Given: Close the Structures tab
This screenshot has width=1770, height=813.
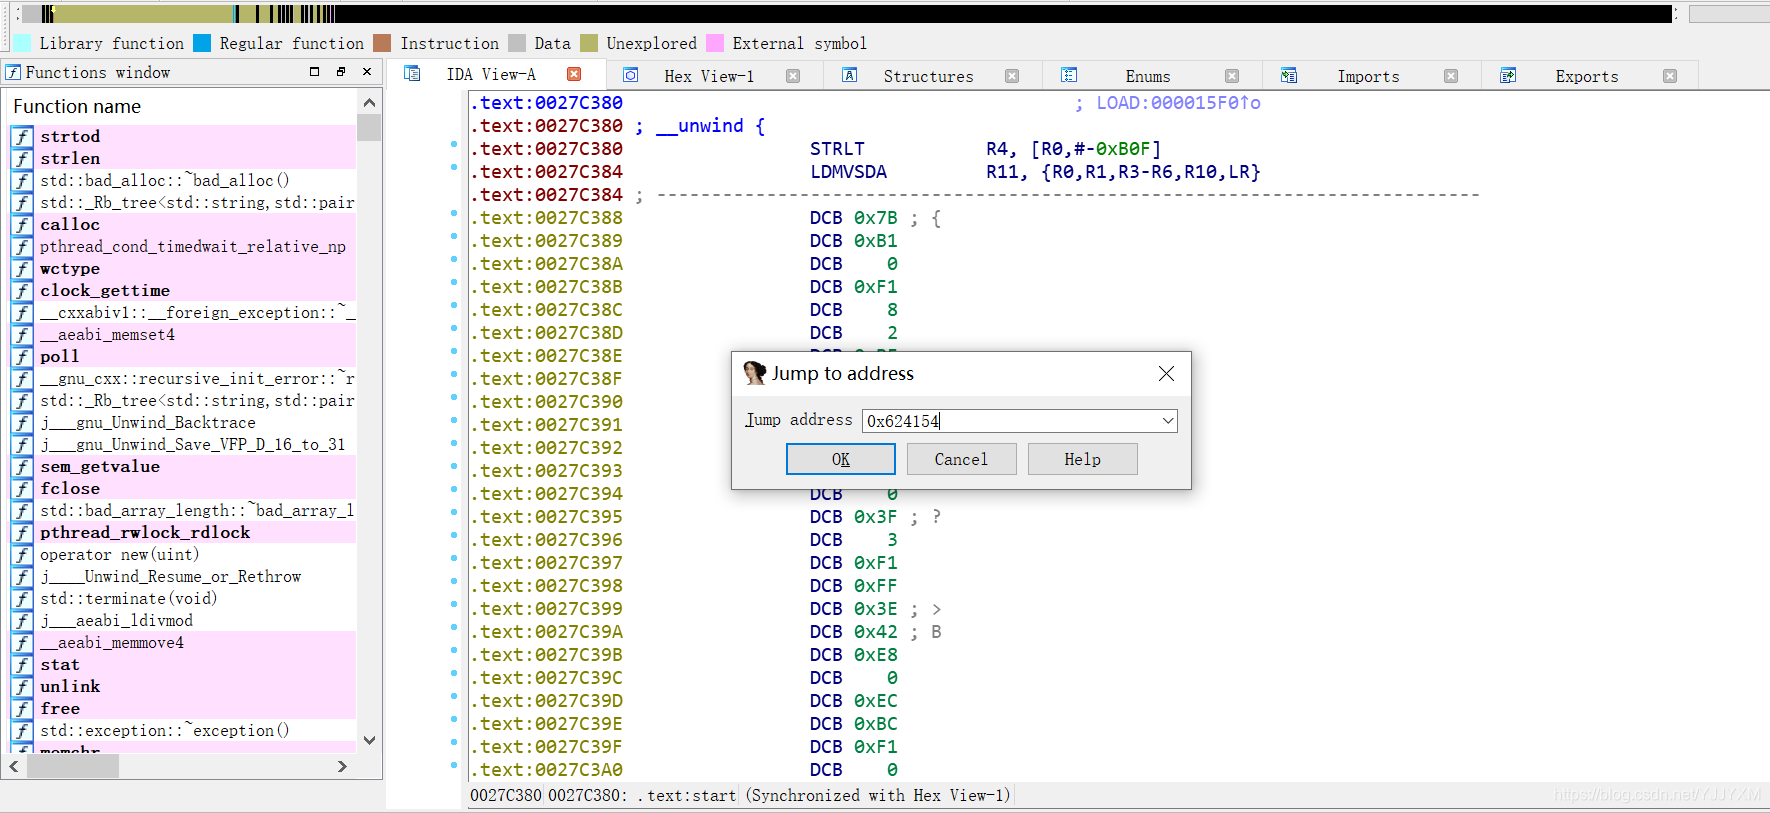Looking at the screenshot, I should click(1012, 76).
